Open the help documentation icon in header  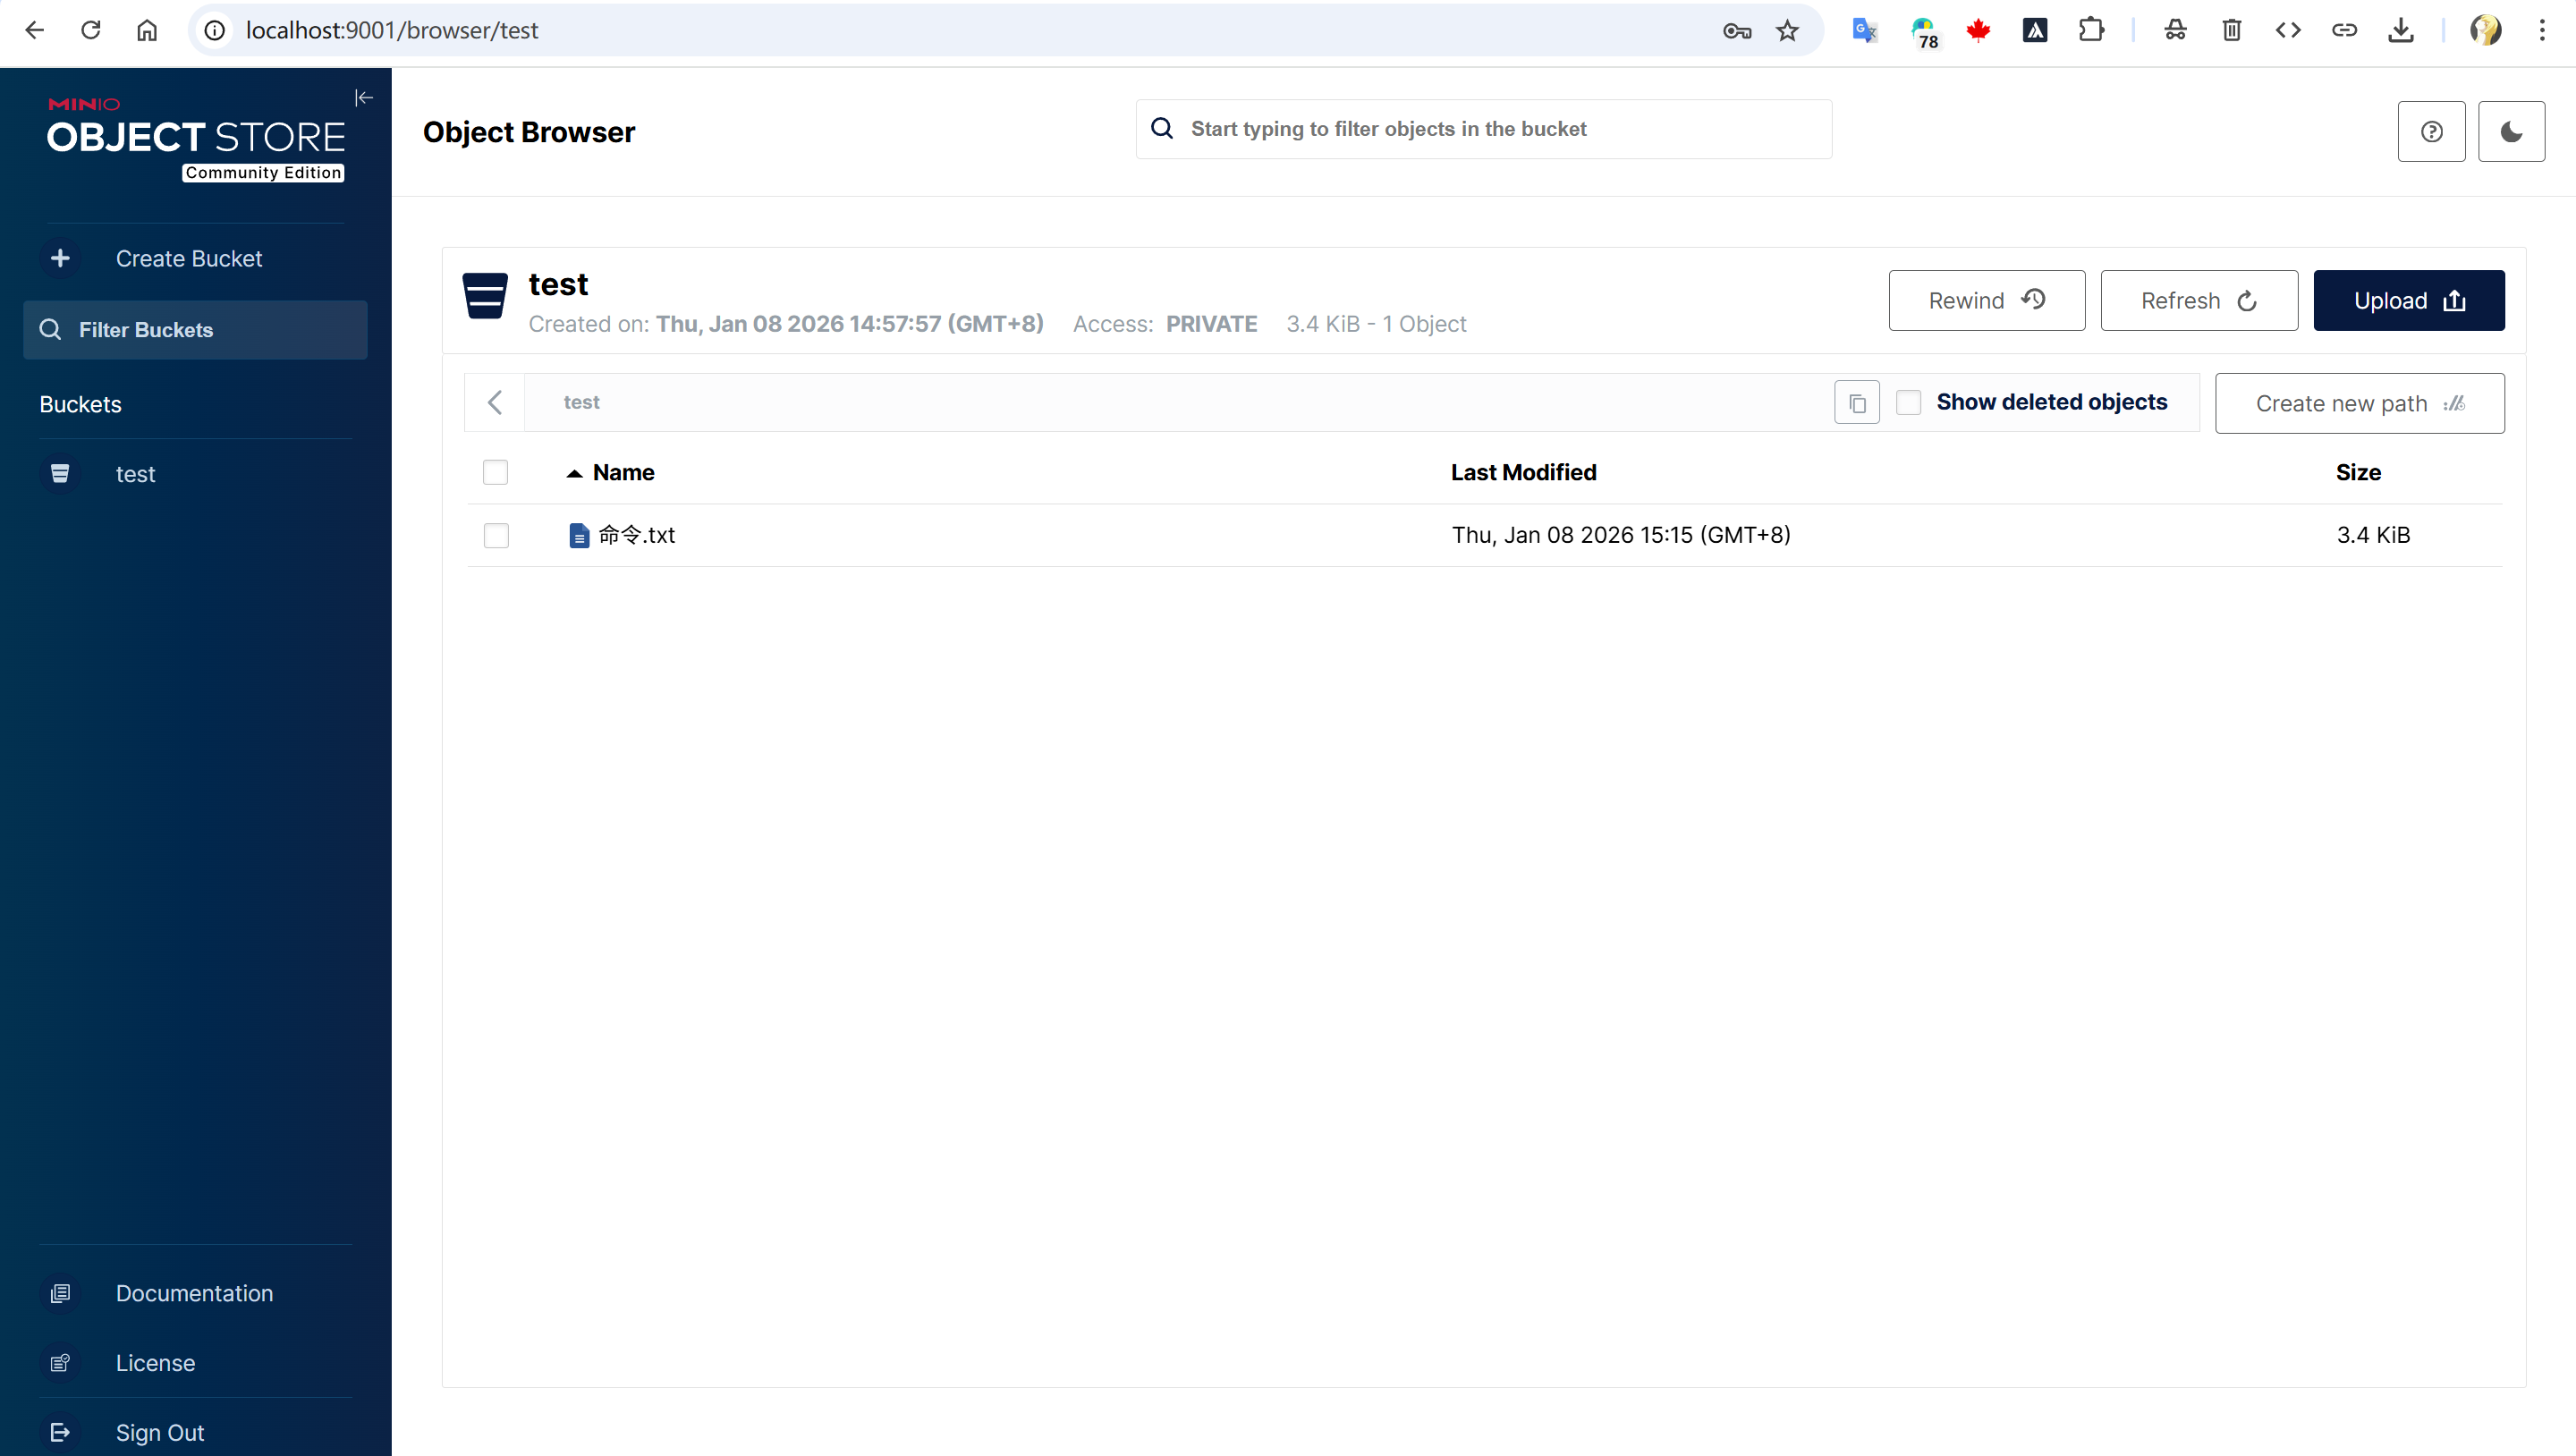pos(2431,131)
